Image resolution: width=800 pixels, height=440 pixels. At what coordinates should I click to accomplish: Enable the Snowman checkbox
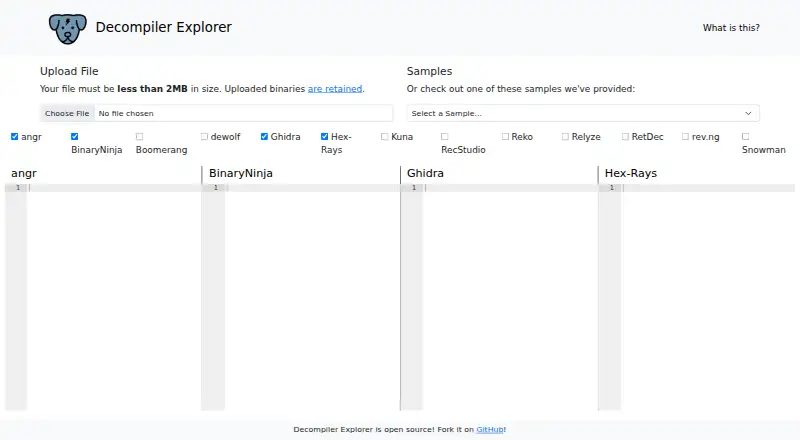[745, 136]
